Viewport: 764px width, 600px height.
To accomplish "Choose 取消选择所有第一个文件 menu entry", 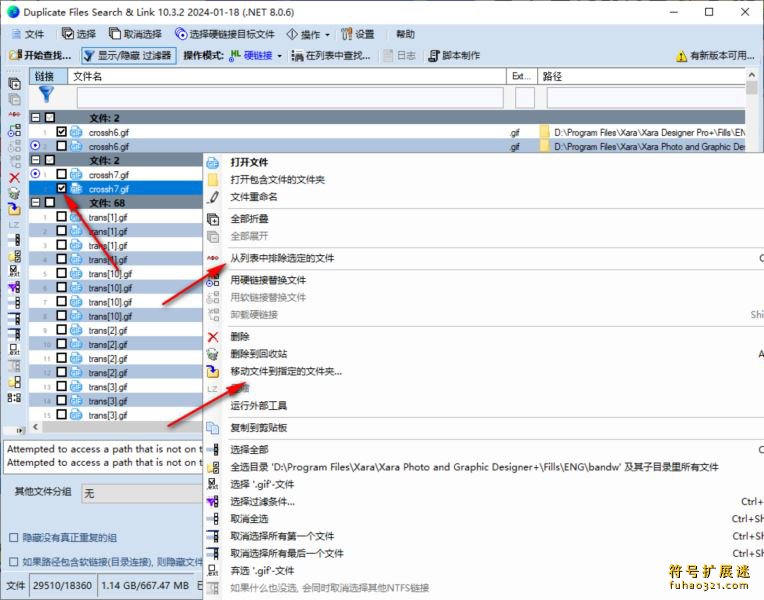I will (x=282, y=536).
